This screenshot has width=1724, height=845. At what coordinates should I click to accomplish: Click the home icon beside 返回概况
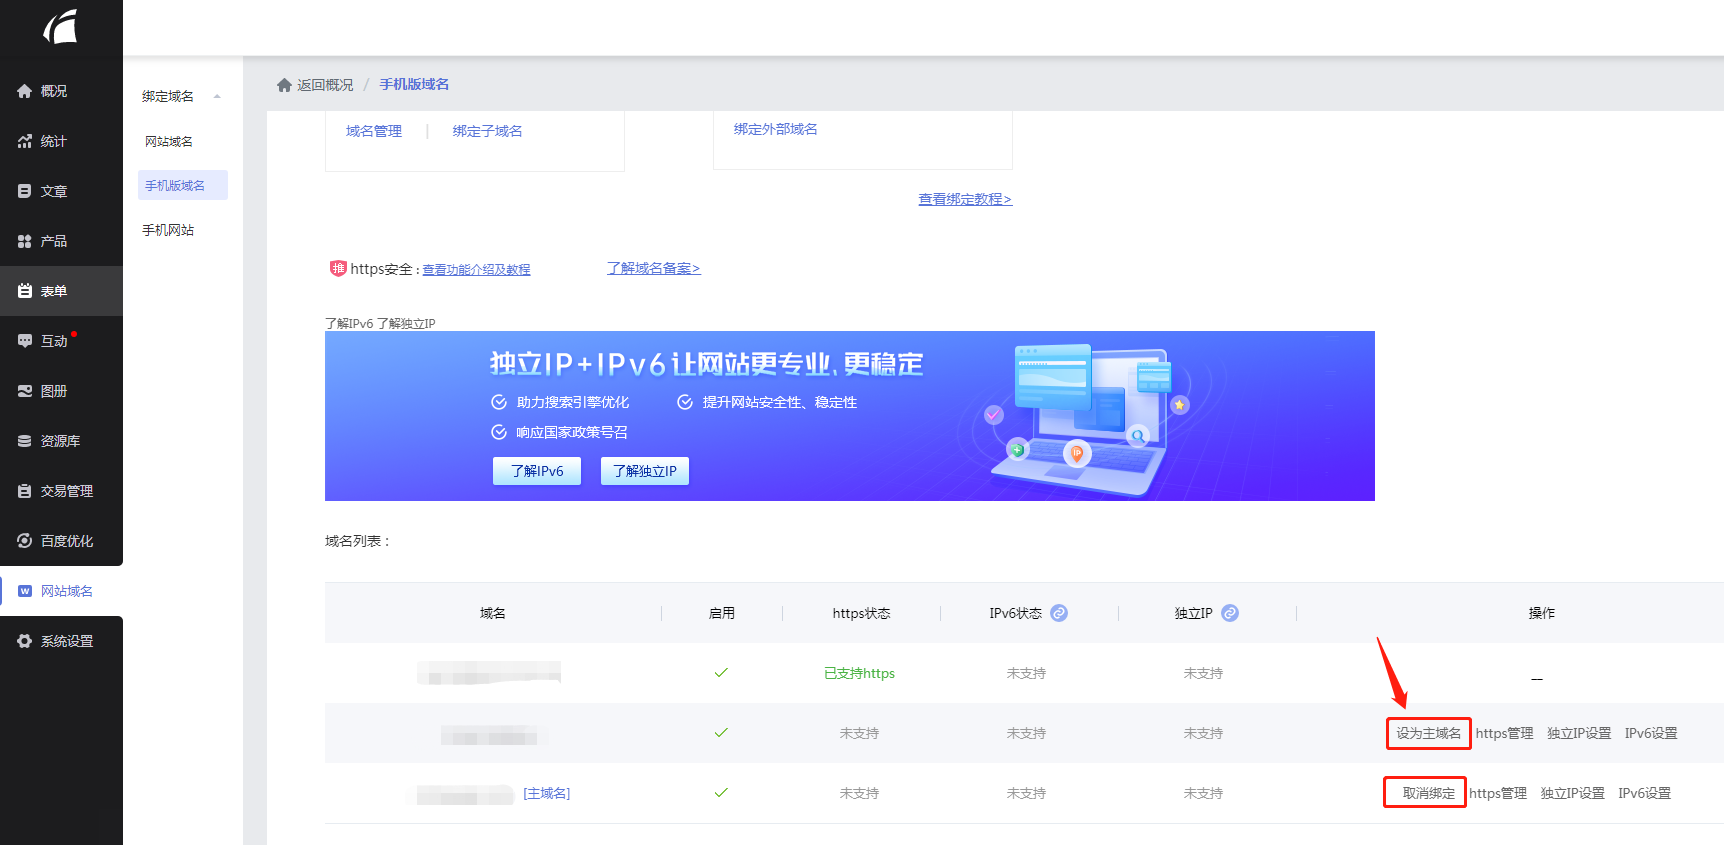click(x=284, y=85)
